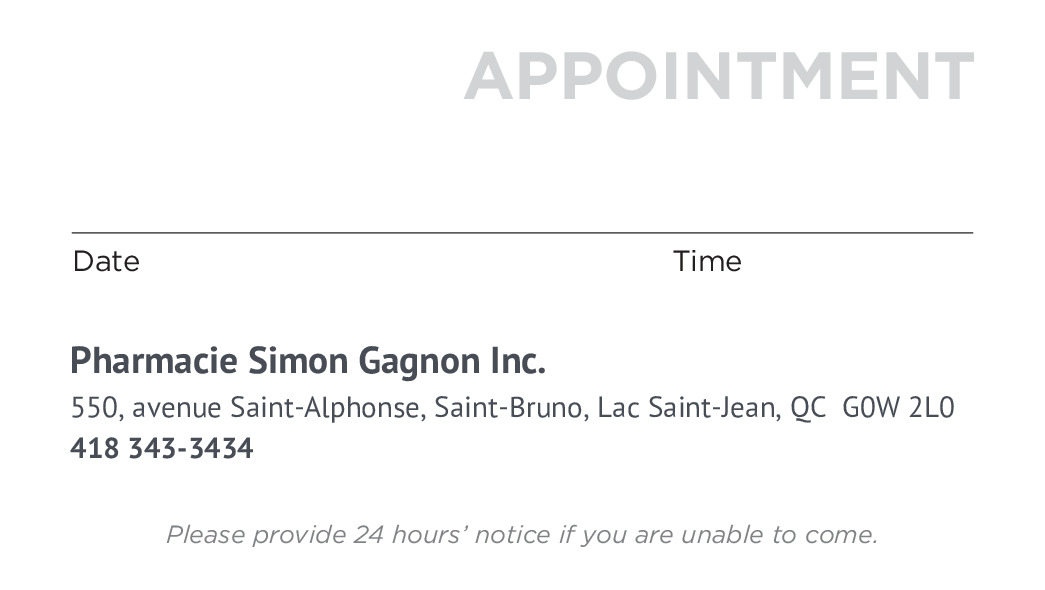Click the Date label

click(106, 262)
